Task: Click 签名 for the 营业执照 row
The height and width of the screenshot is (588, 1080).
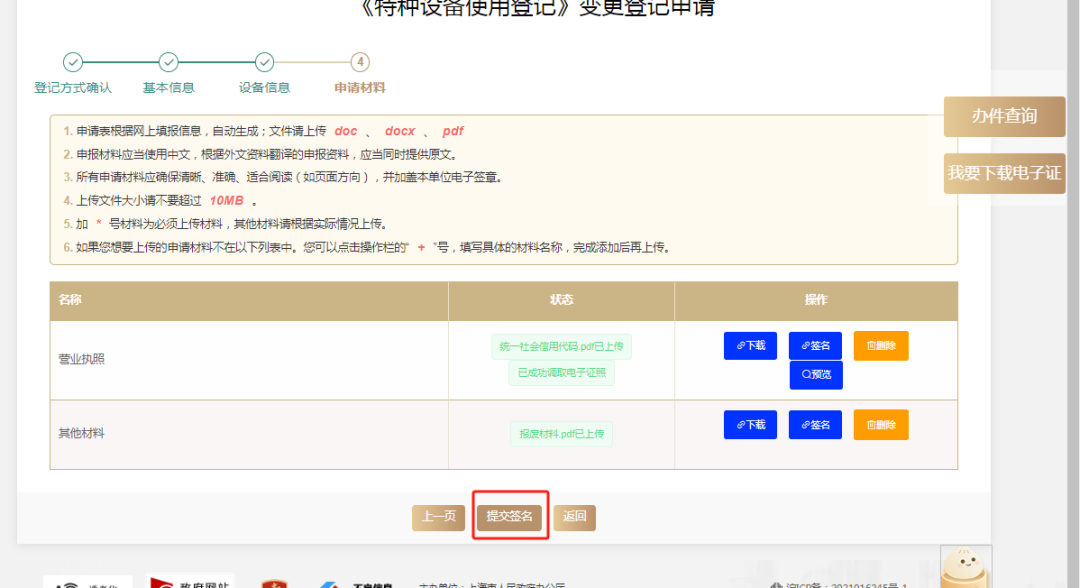Action: coord(815,345)
